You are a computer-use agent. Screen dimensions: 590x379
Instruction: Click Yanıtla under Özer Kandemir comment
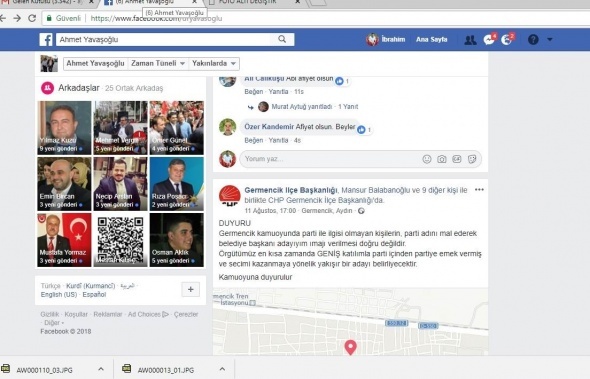click(278, 140)
